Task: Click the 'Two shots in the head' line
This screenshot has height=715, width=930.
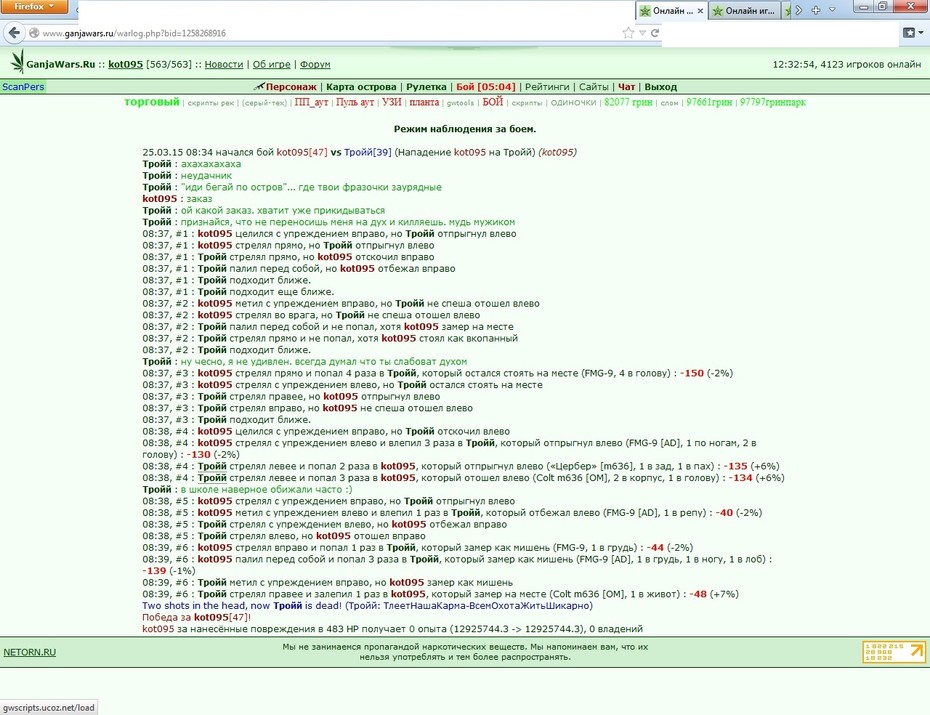Action: 367,606
